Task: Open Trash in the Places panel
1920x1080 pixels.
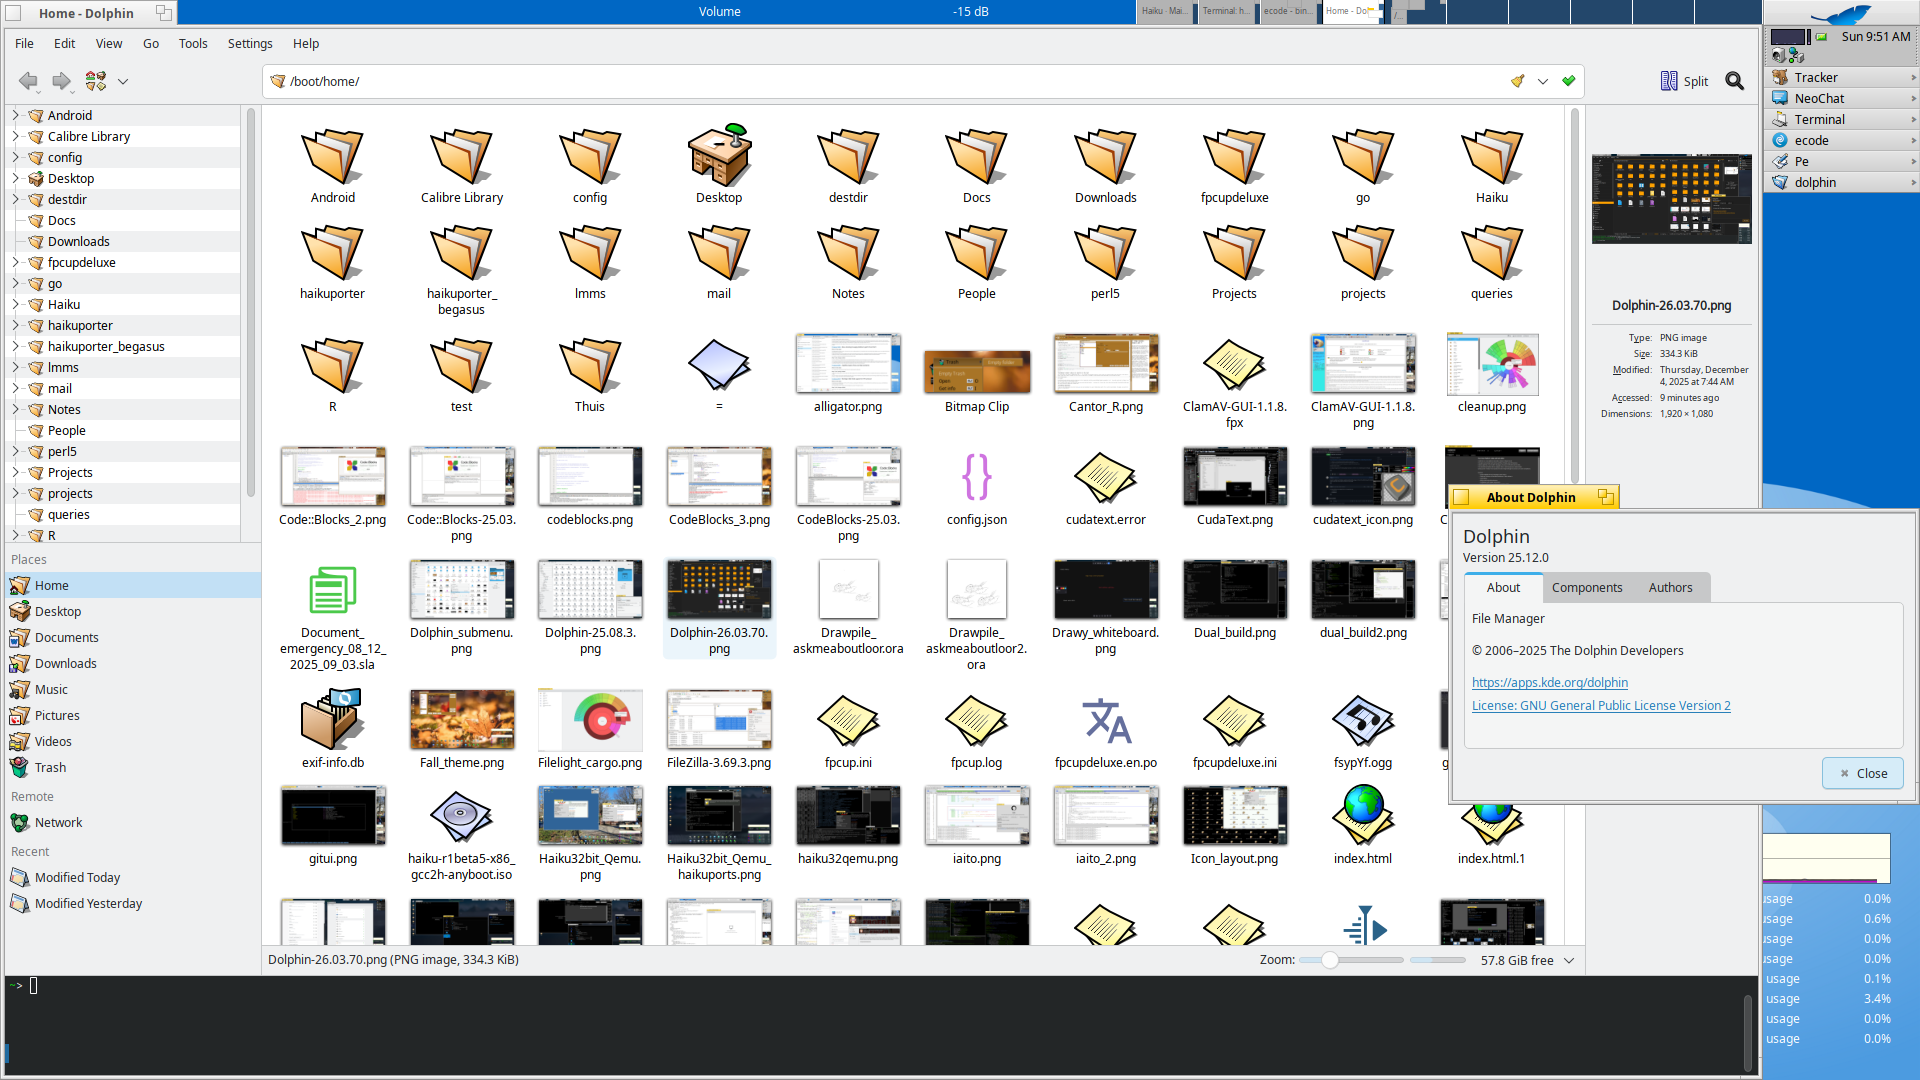Action: click(50, 767)
